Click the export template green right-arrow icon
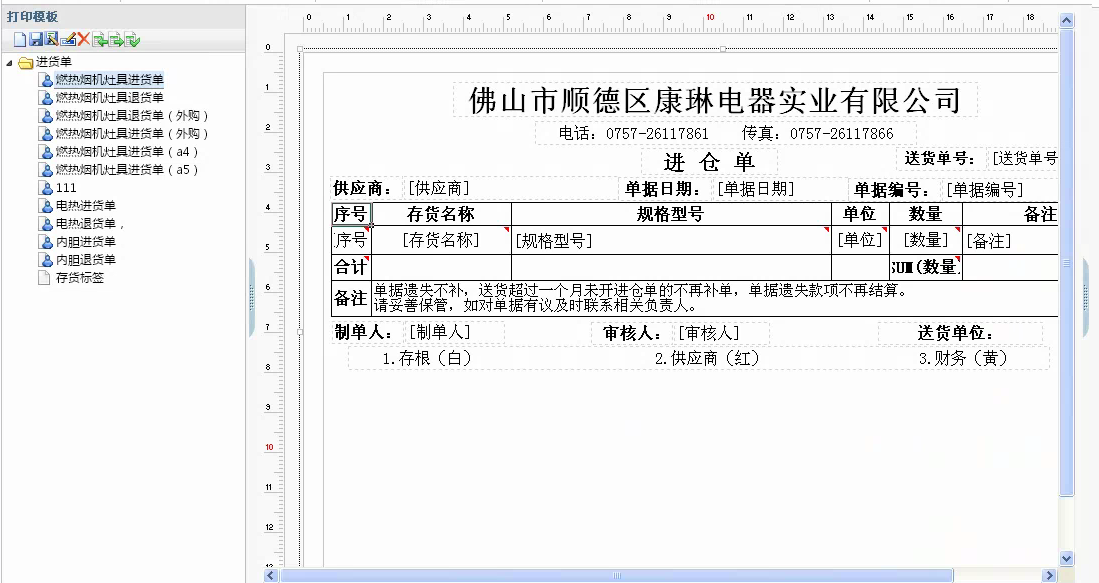 [116, 40]
